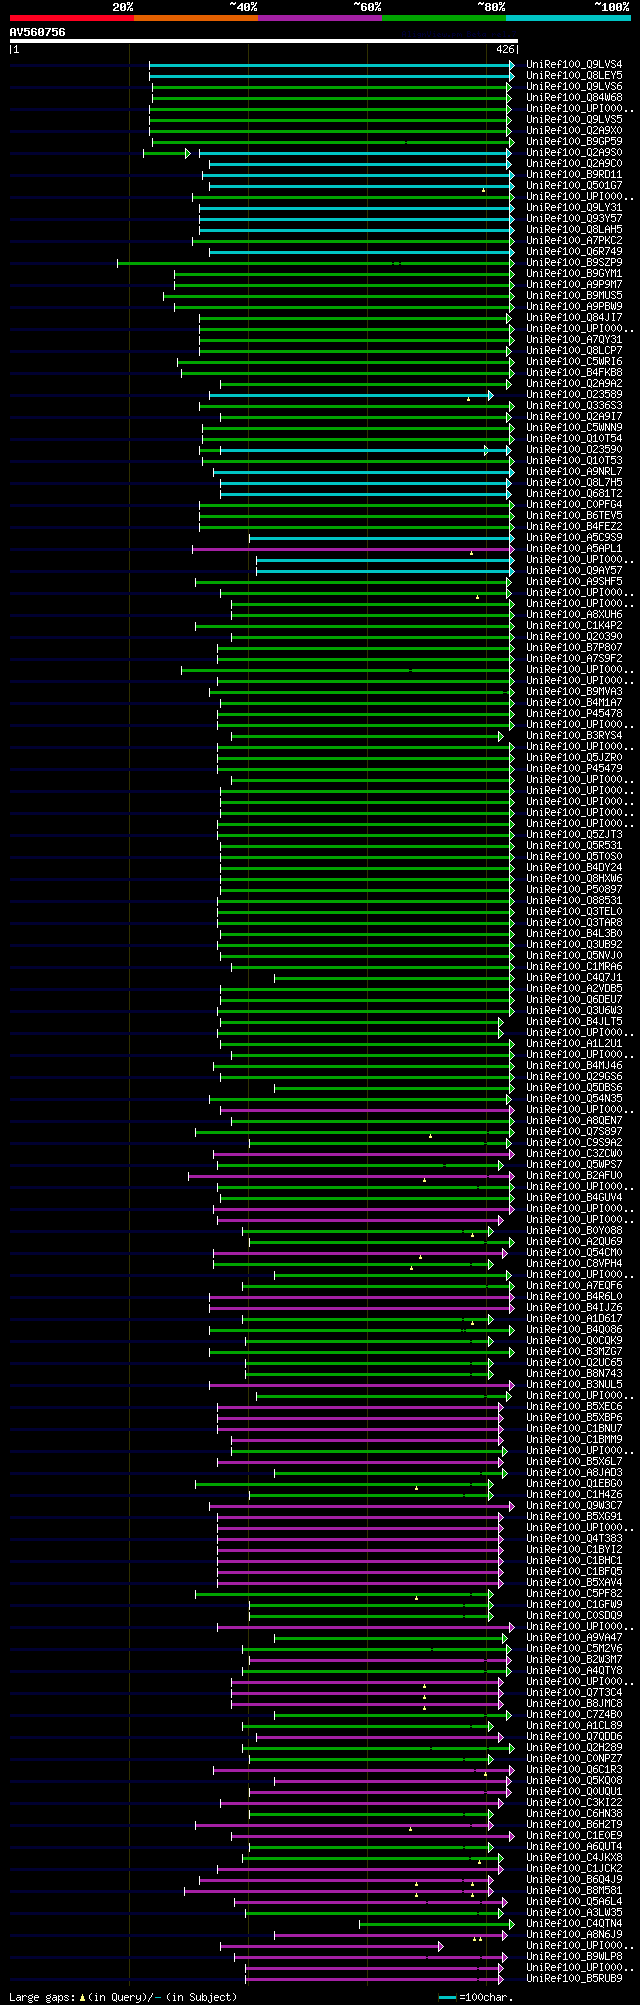Screen dimensions: 640x2005
Task: Click label UniRef100_B9MUS5
Action: pyautogui.click(x=574, y=296)
